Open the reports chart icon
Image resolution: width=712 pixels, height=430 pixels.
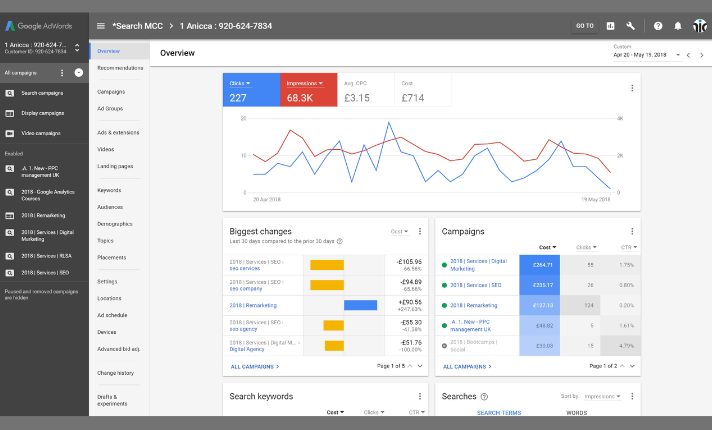[x=610, y=26]
